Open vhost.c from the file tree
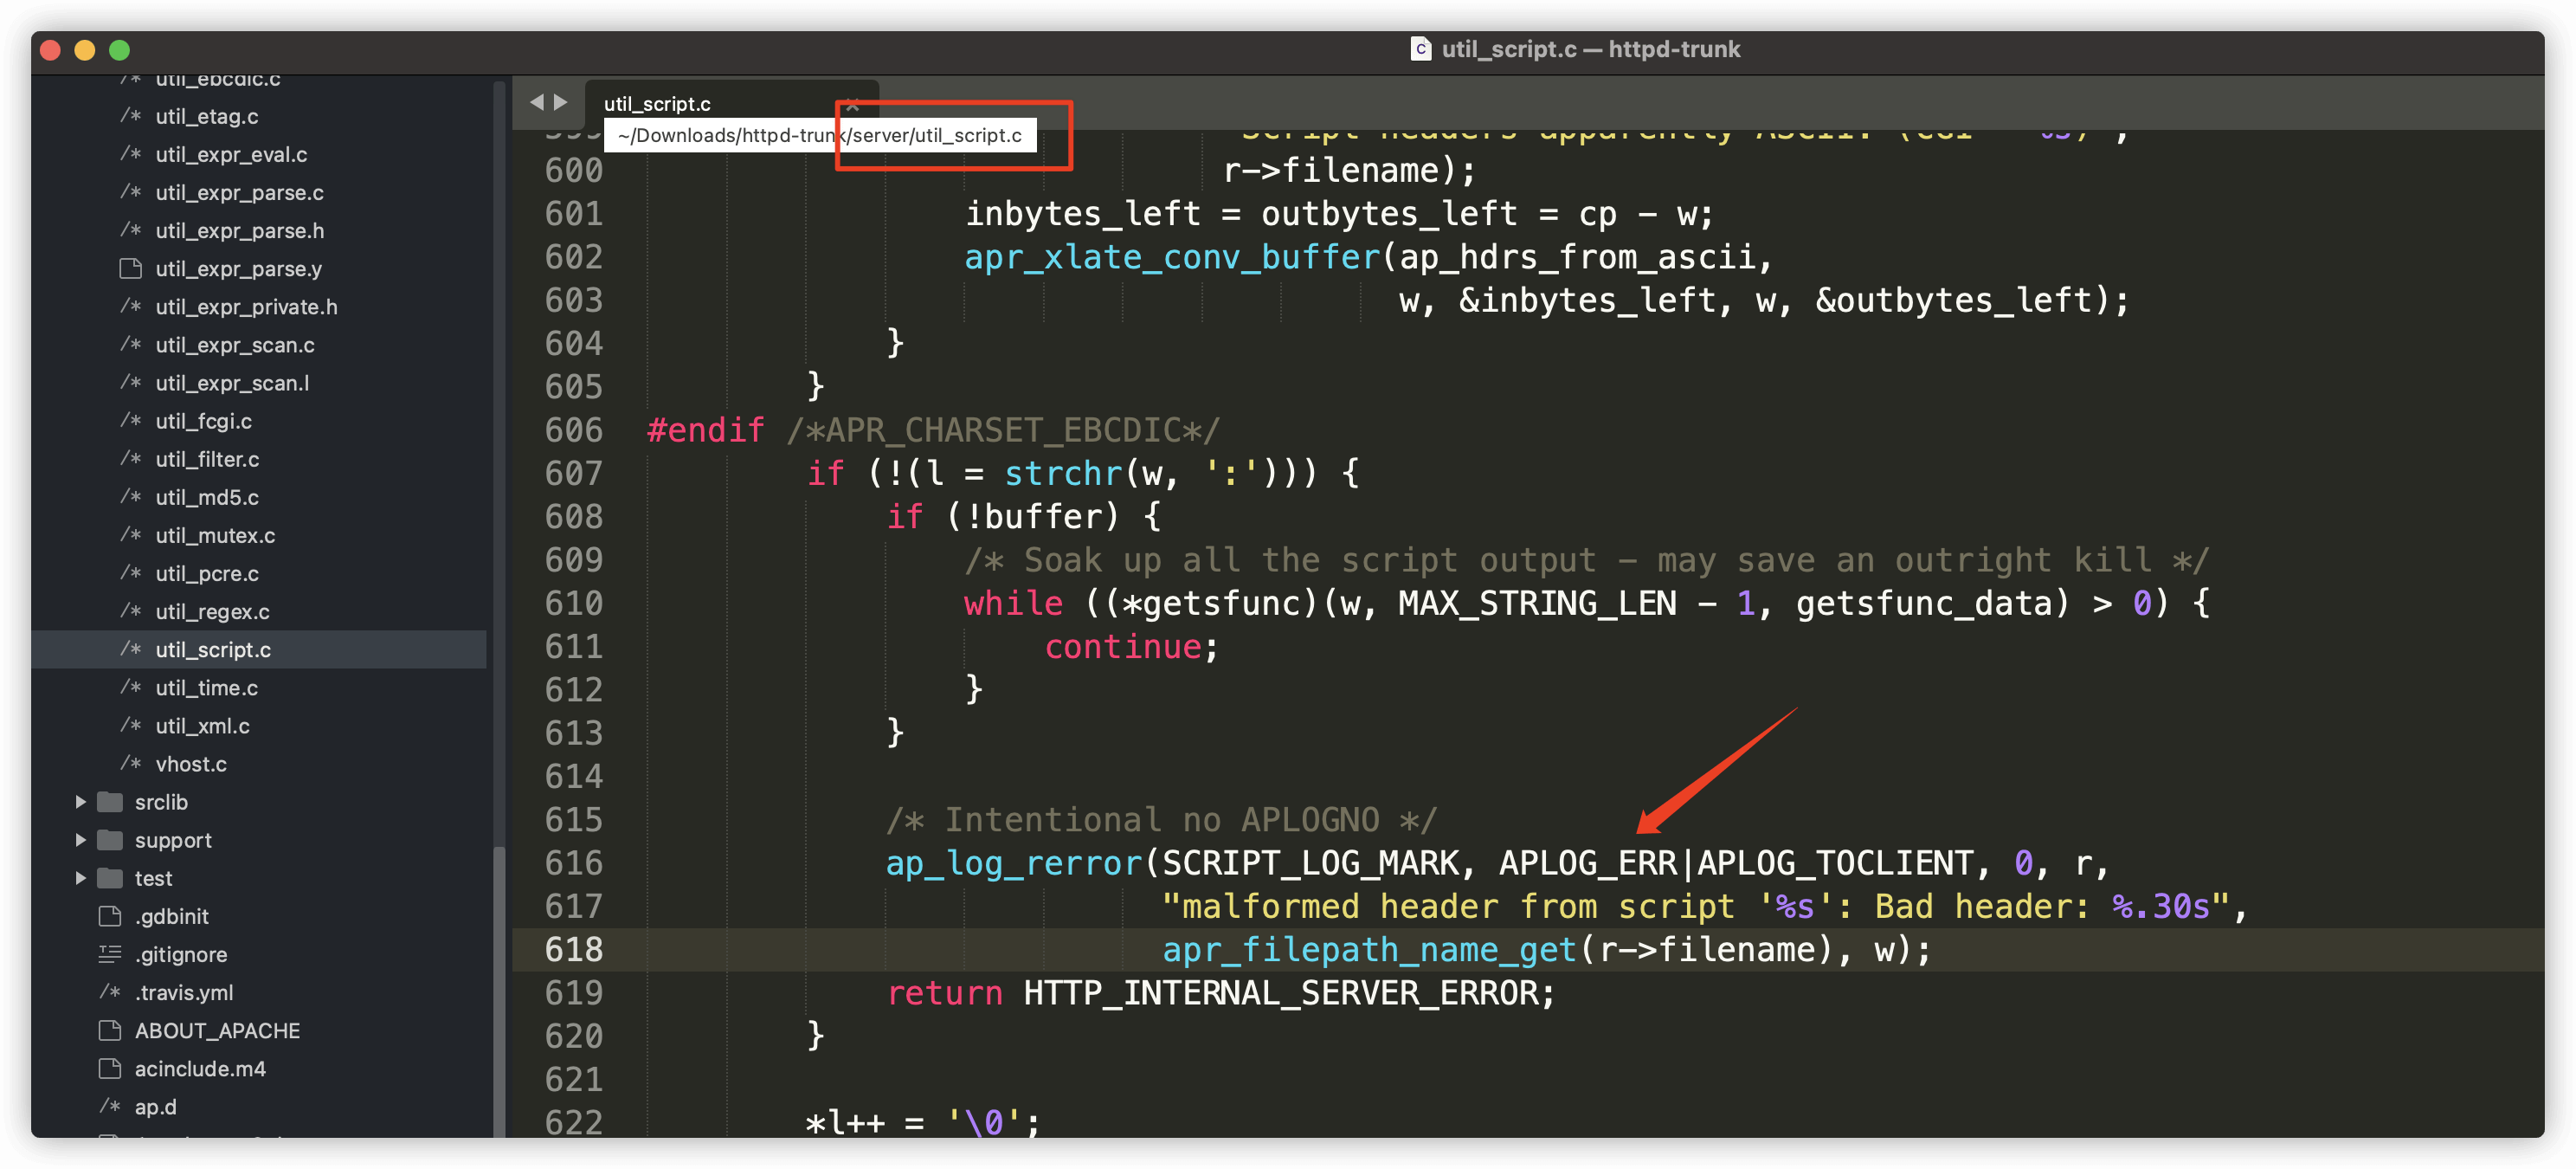 pos(191,764)
